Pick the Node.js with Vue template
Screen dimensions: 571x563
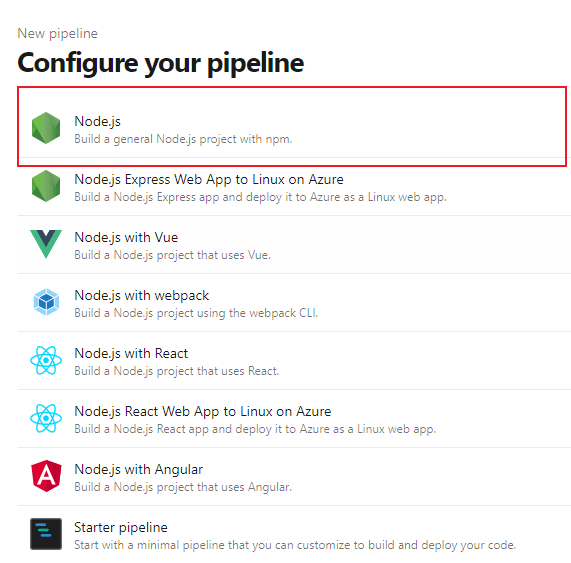[126, 237]
